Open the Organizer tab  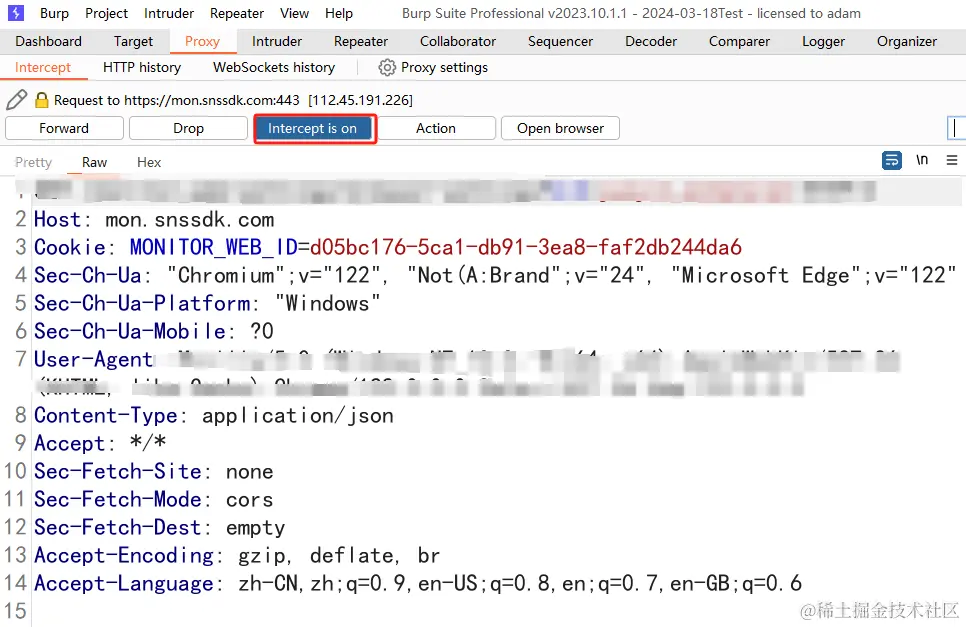(907, 41)
